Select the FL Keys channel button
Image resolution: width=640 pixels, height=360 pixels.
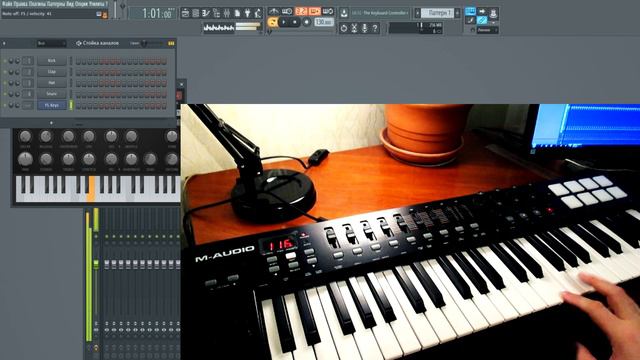point(51,105)
